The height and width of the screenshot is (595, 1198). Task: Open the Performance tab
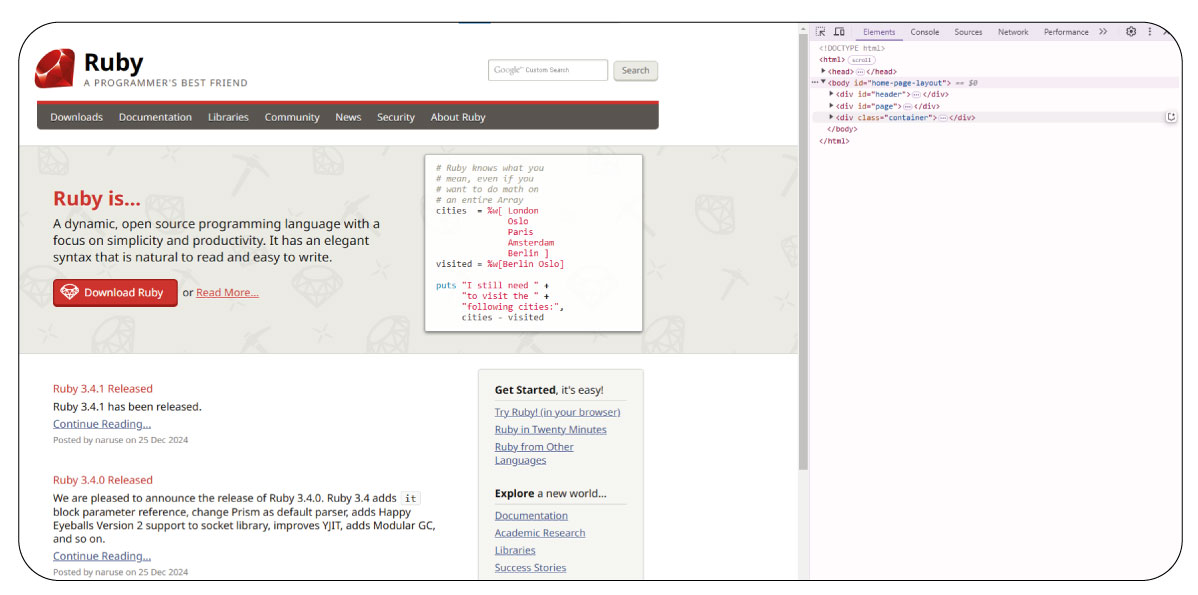1066,32
